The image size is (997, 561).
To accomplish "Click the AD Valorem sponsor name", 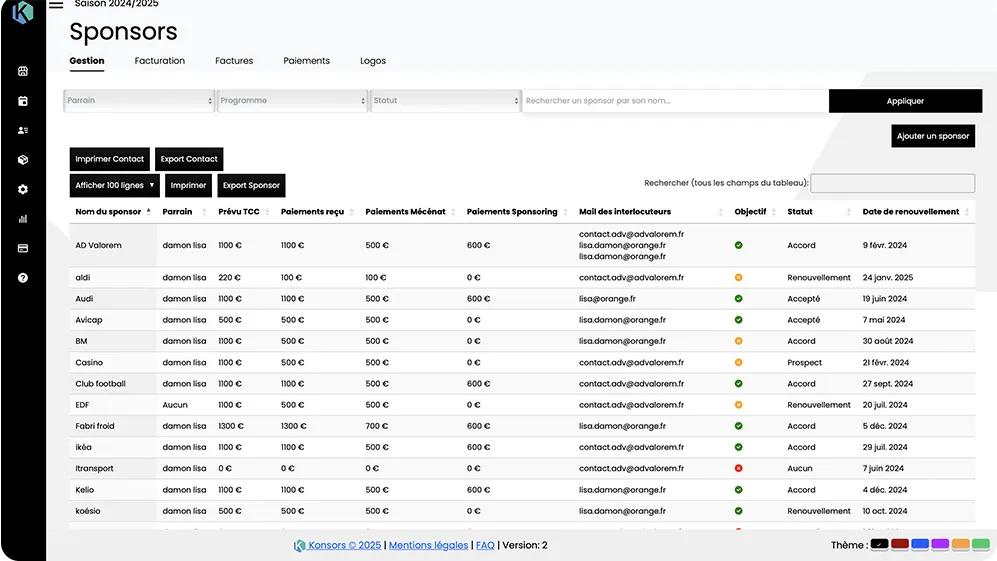I will click(99, 245).
